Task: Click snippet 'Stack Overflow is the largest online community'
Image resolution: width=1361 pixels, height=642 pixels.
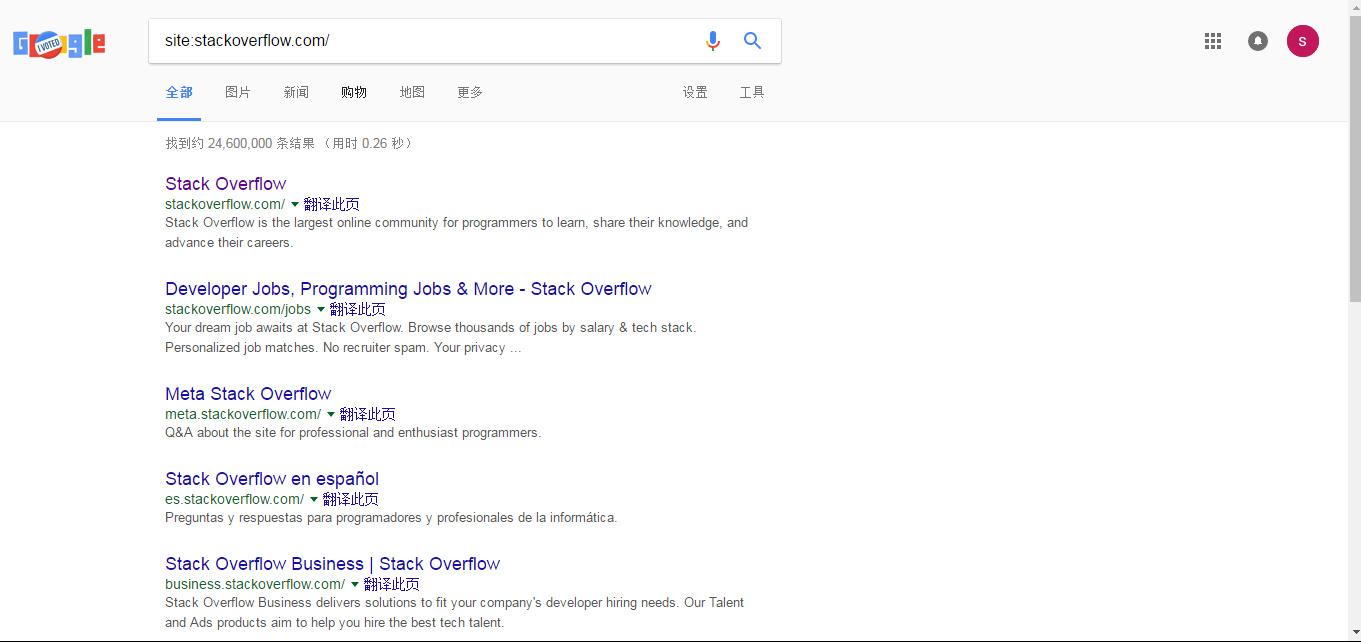Action: [x=456, y=233]
